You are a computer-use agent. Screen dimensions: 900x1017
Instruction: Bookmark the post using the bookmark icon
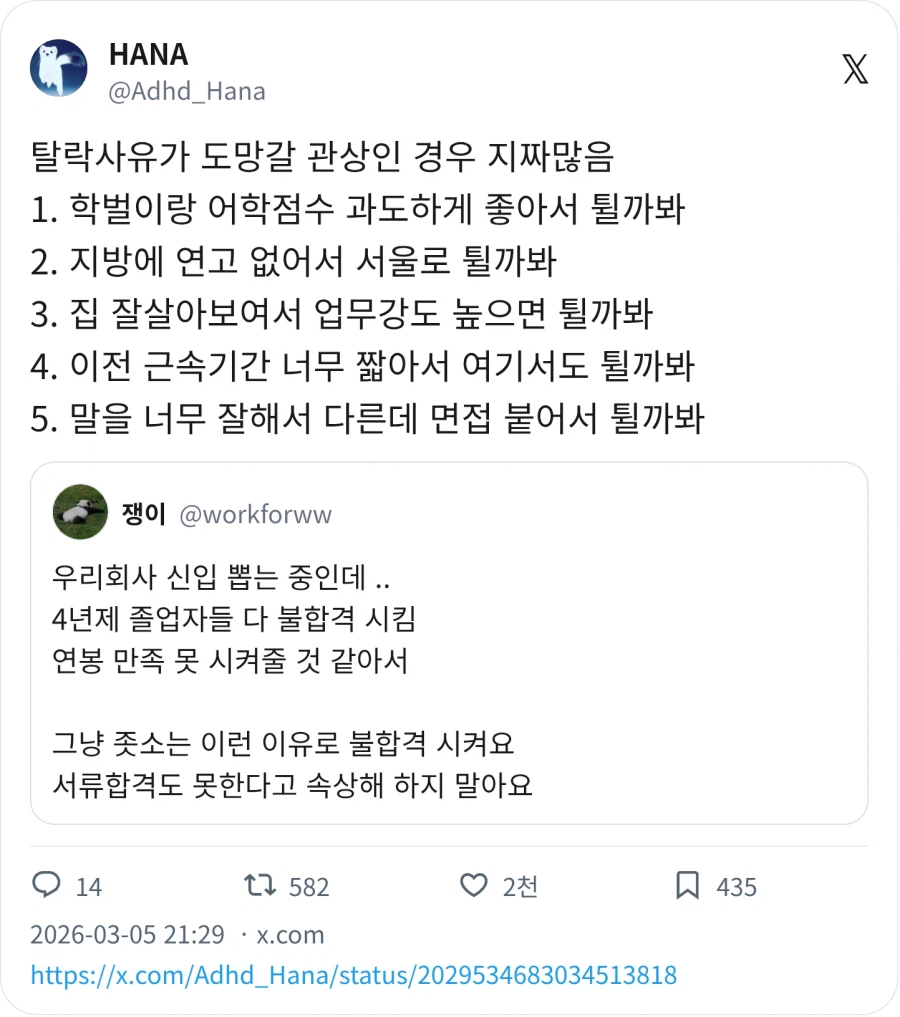(690, 885)
